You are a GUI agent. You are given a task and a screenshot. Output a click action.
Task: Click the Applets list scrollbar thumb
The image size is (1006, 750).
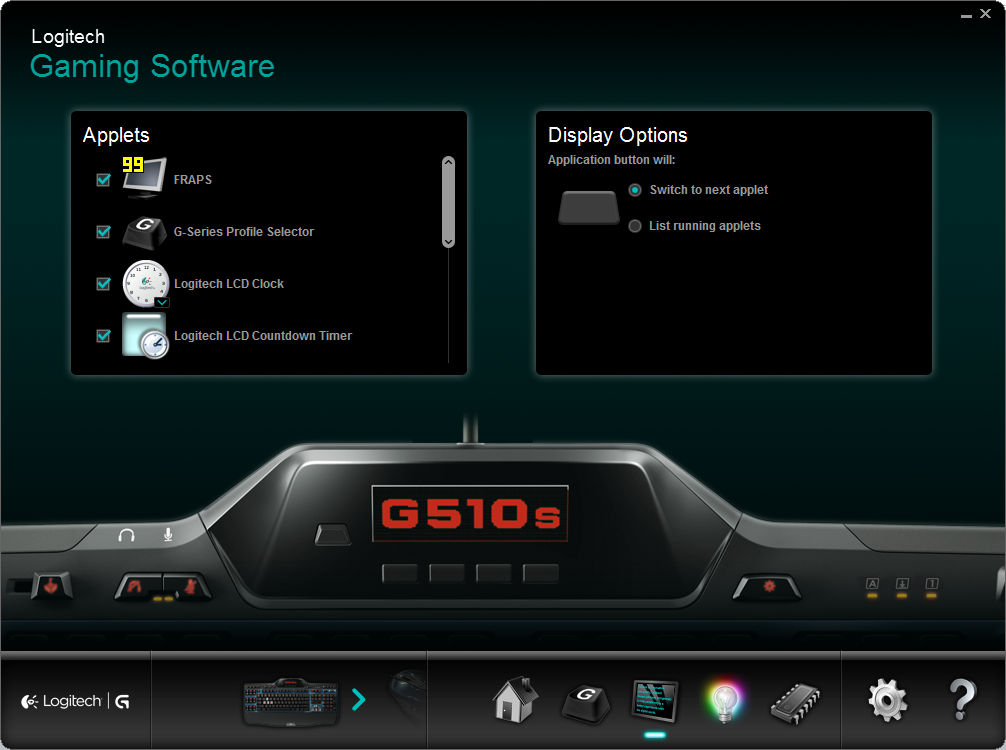coord(448,202)
